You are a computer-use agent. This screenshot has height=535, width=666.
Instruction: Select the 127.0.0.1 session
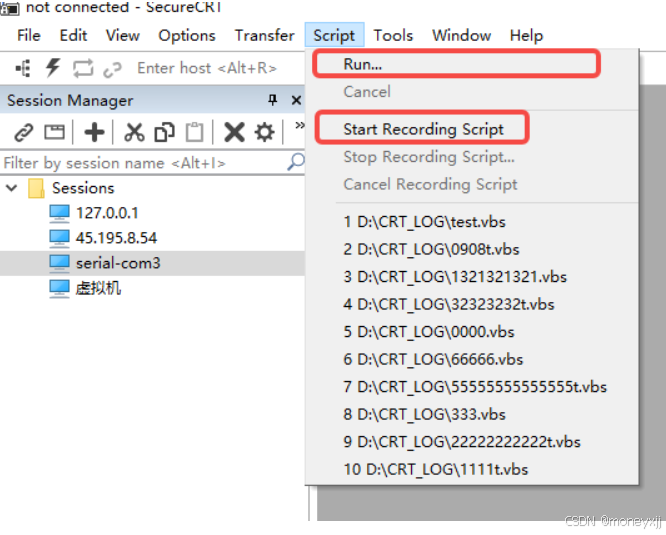pos(107,213)
